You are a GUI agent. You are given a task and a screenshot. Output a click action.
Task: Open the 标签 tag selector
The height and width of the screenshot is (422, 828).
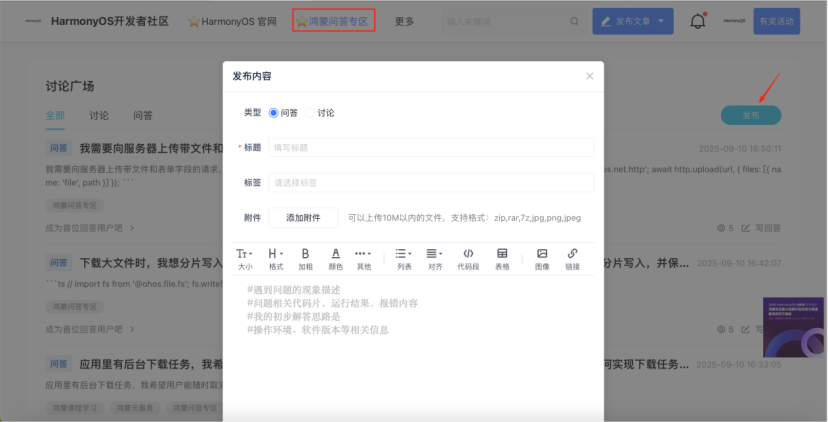point(431,183)
